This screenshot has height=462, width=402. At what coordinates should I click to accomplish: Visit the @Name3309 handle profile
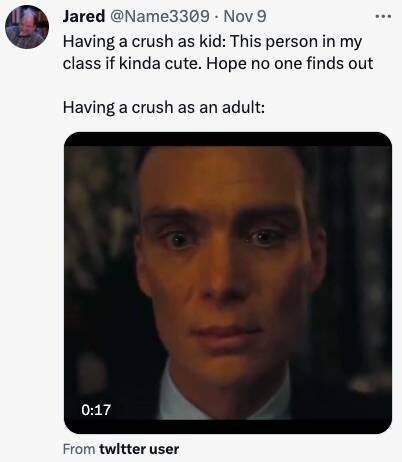(x=159, y=16)
